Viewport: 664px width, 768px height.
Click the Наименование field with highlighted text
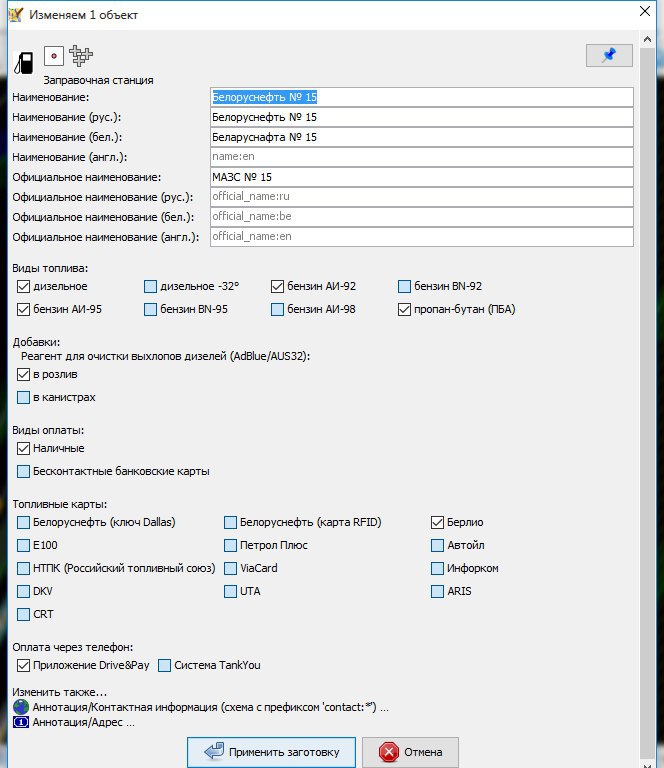click(422, 97)
